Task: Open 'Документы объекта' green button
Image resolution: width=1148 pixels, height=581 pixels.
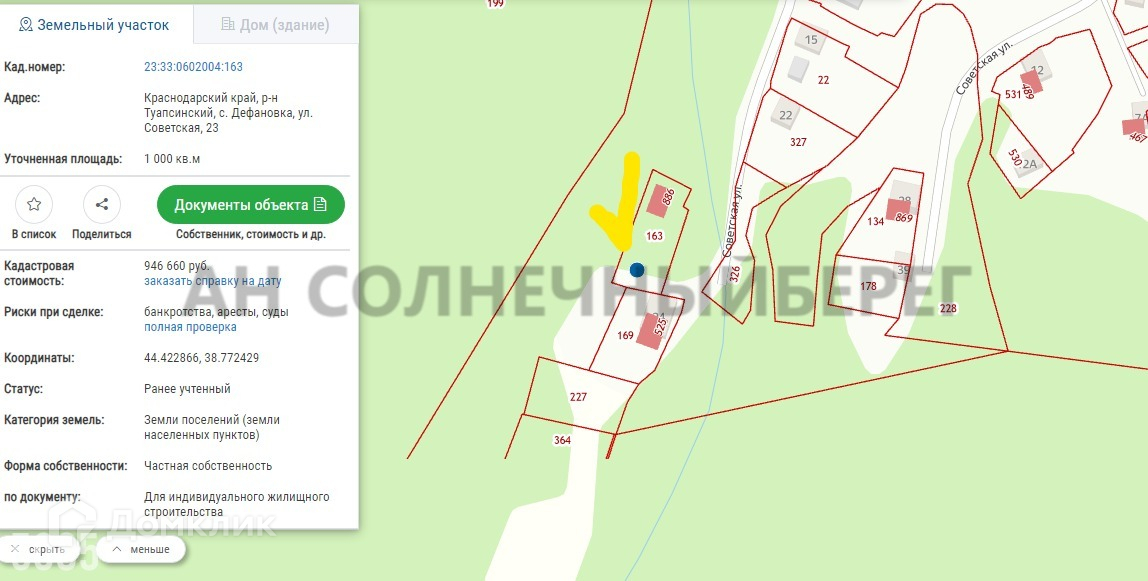Action: point(250,205)
